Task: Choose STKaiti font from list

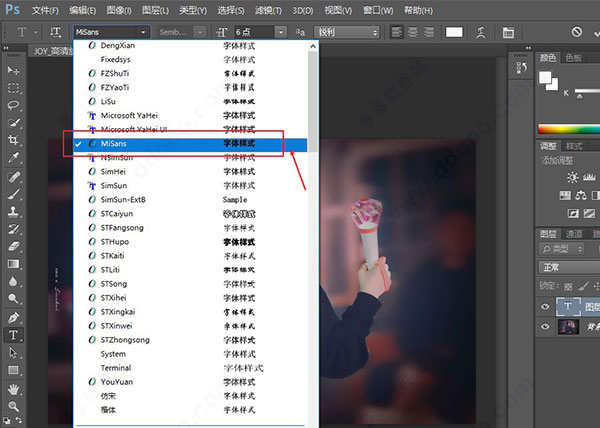Action: pos(190,255)
